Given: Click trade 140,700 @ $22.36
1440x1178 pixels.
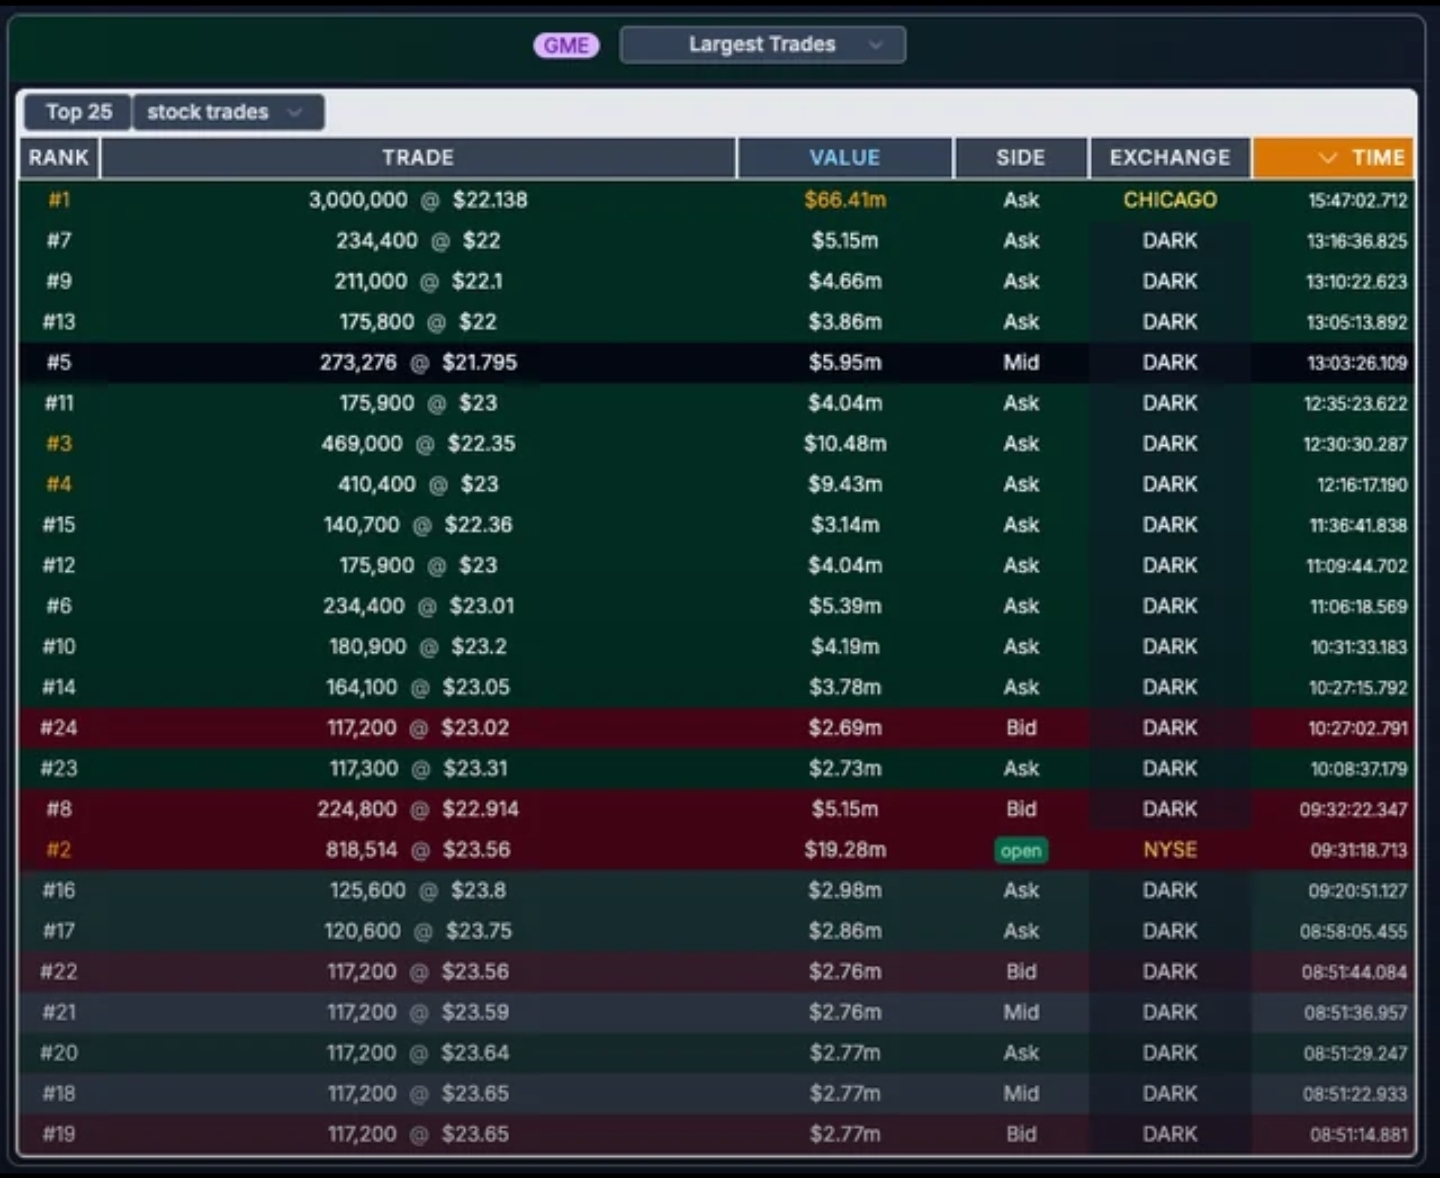Looking at the screenshot, I should (x=418, y=525).
